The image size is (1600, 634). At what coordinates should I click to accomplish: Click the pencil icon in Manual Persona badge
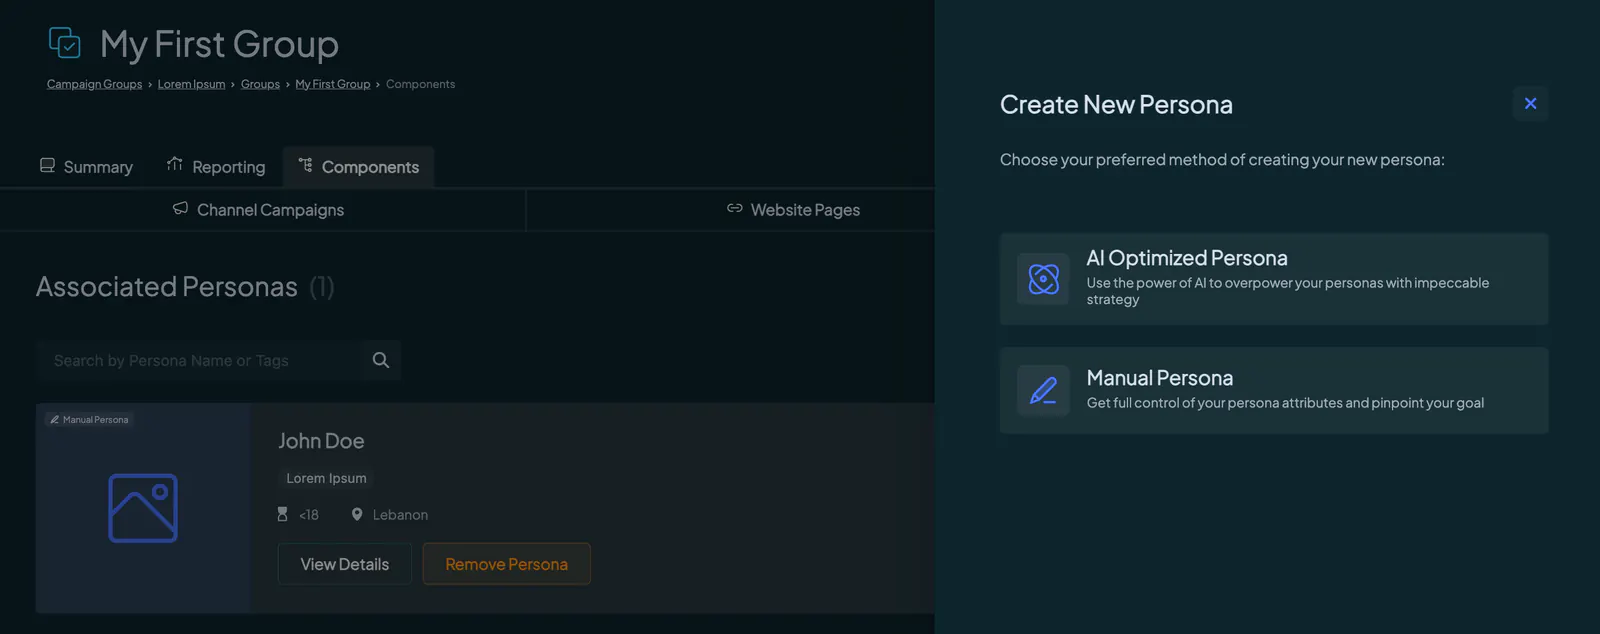tap(54, 420)
